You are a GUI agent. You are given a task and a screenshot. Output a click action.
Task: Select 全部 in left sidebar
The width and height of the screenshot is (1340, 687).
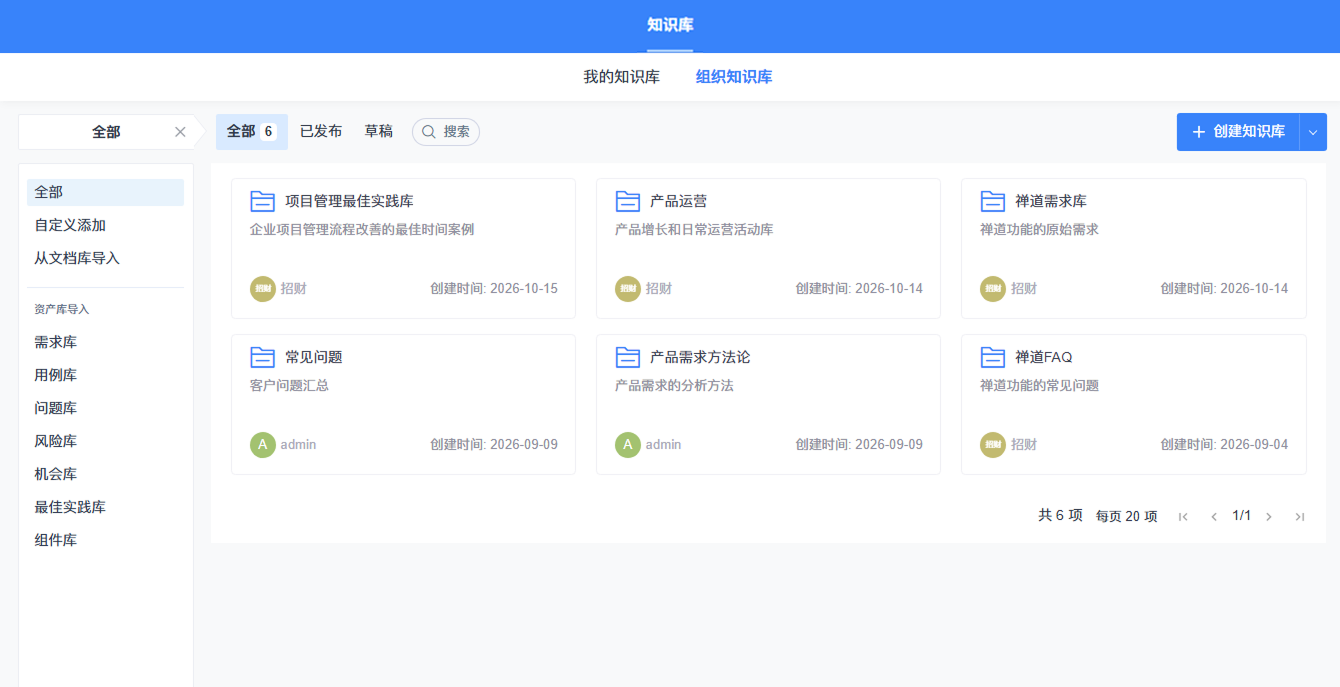[105, 192]
